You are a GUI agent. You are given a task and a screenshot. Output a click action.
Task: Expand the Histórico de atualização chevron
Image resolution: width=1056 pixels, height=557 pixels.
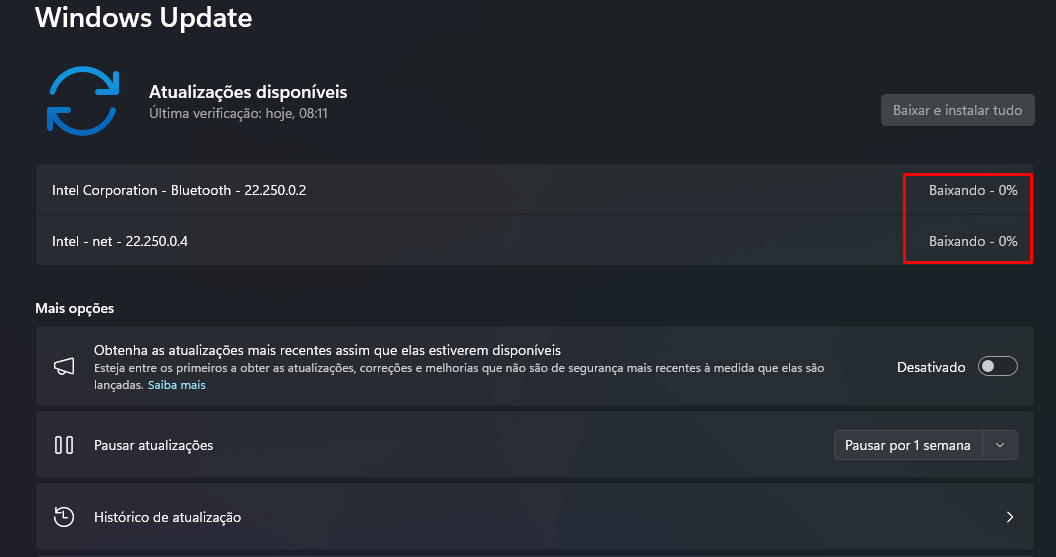(x=1009, y=517)
